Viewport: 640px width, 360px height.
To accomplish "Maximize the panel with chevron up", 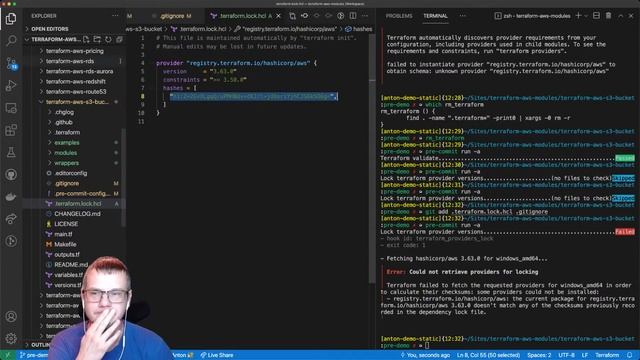I will pos(620,16).
